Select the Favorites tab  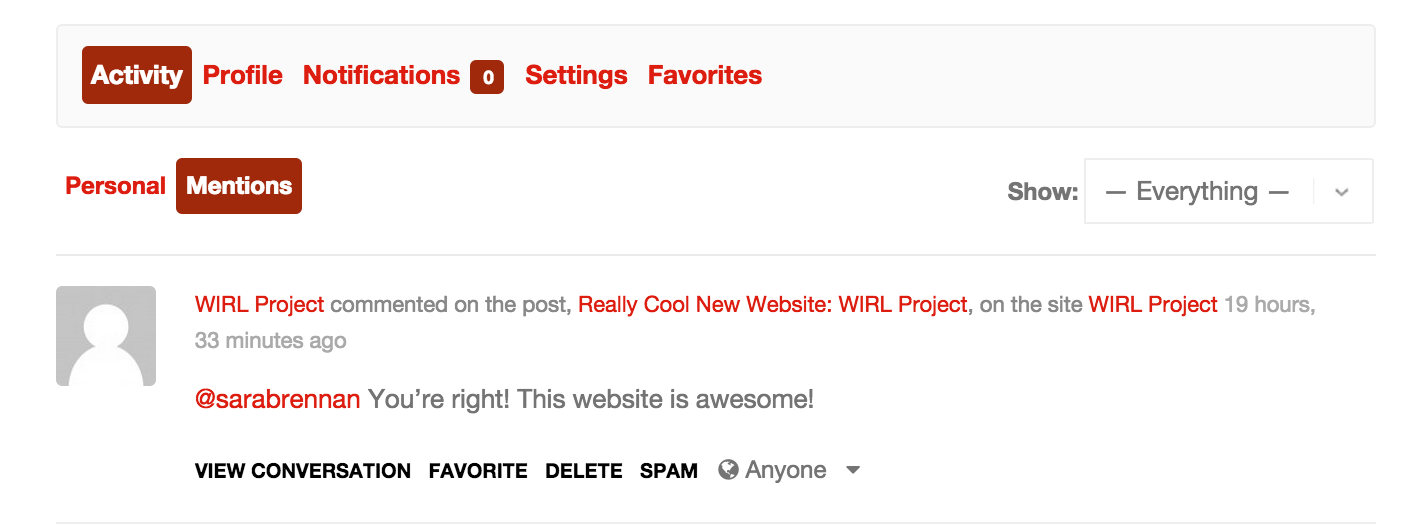705,75
